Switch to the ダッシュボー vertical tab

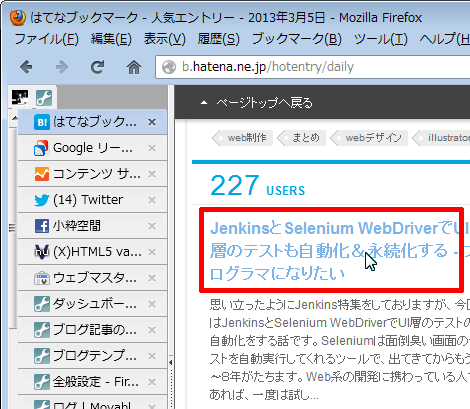point(92,304)
